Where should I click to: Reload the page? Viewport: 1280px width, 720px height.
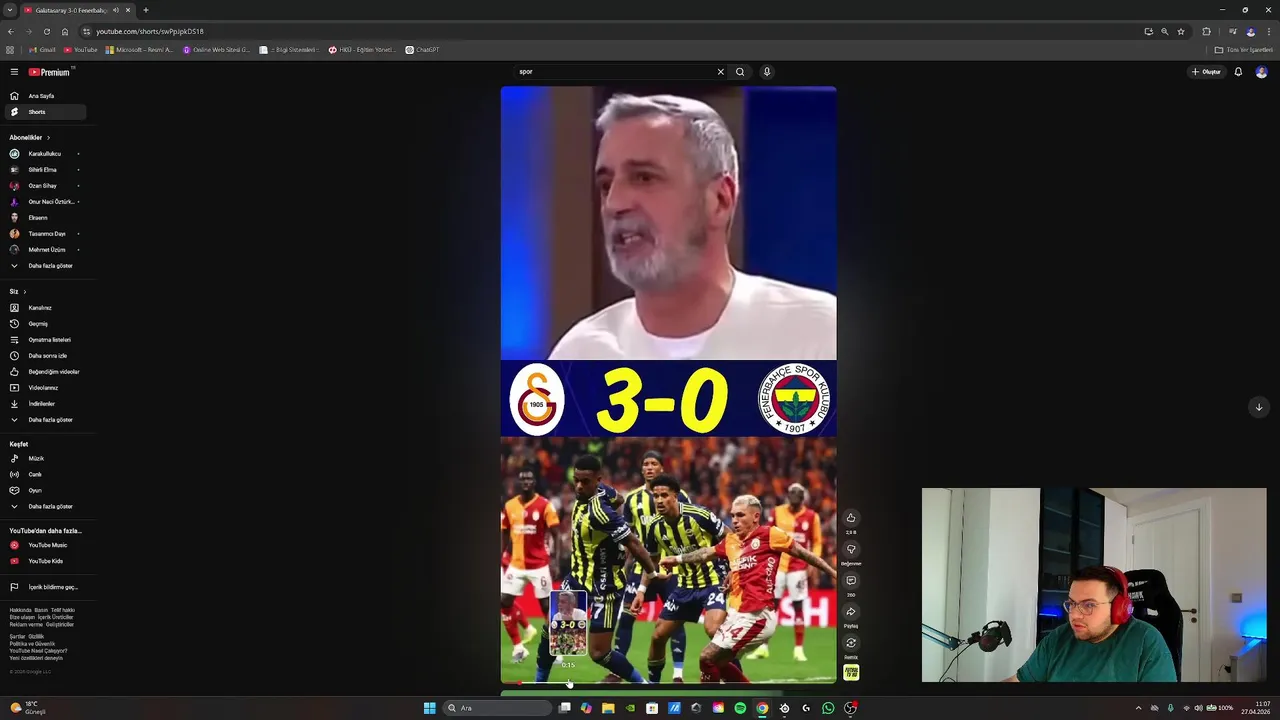(46, 31)
